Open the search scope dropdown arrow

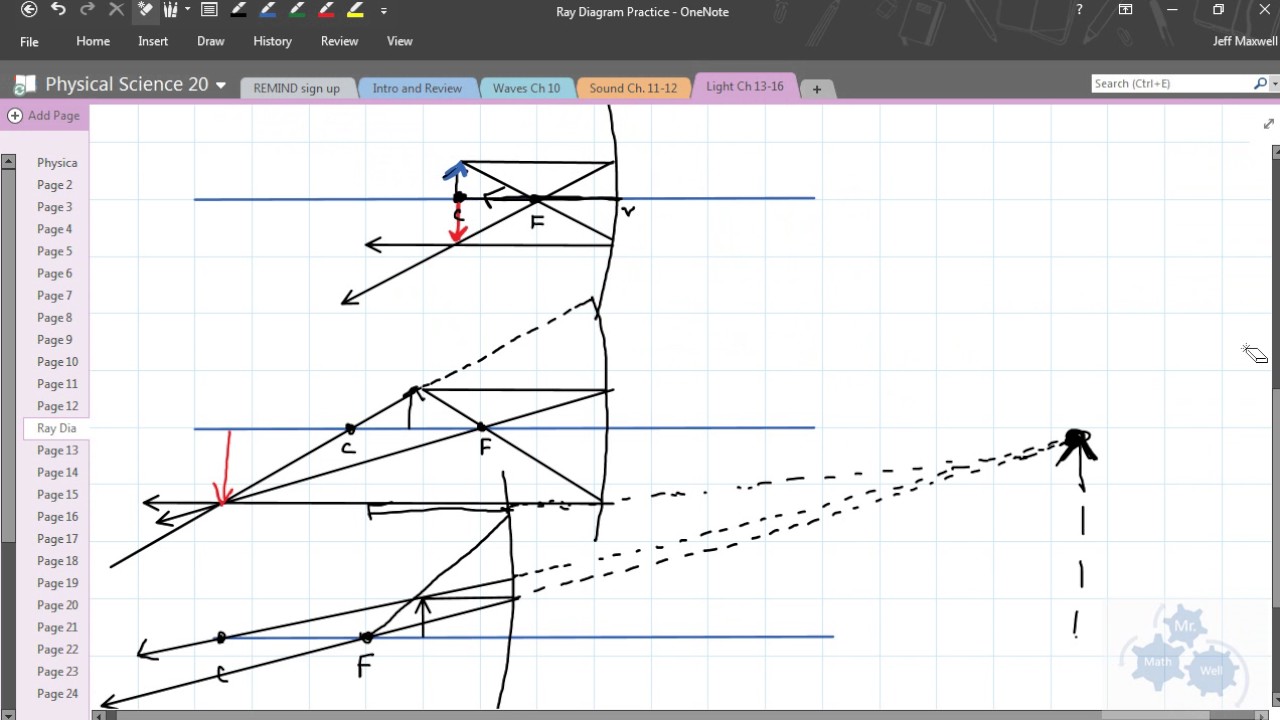pyautogui.click(x=1274, y=84)
